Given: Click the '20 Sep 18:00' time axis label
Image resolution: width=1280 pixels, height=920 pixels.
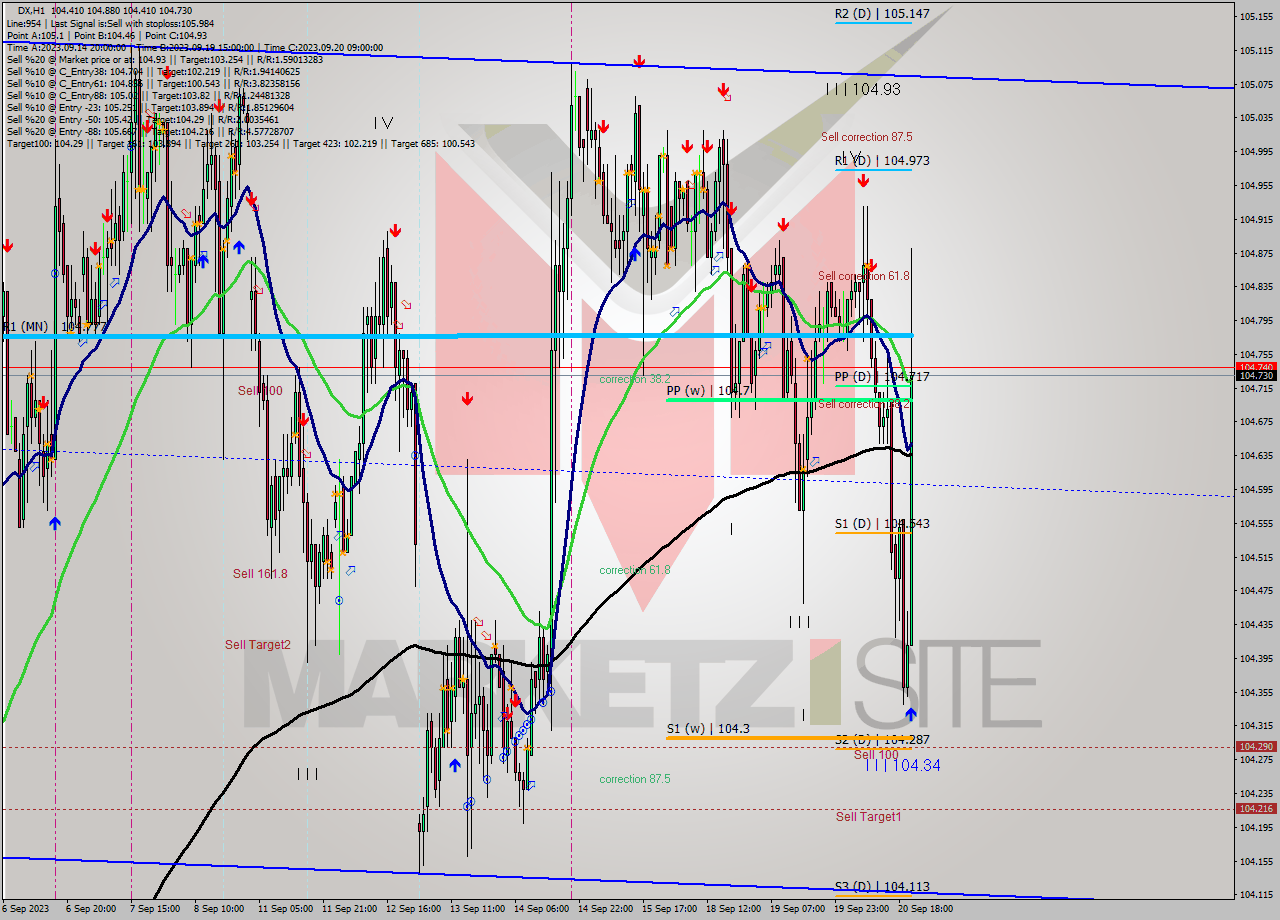Looking at the screenshot, I should (x=926, y=909).
